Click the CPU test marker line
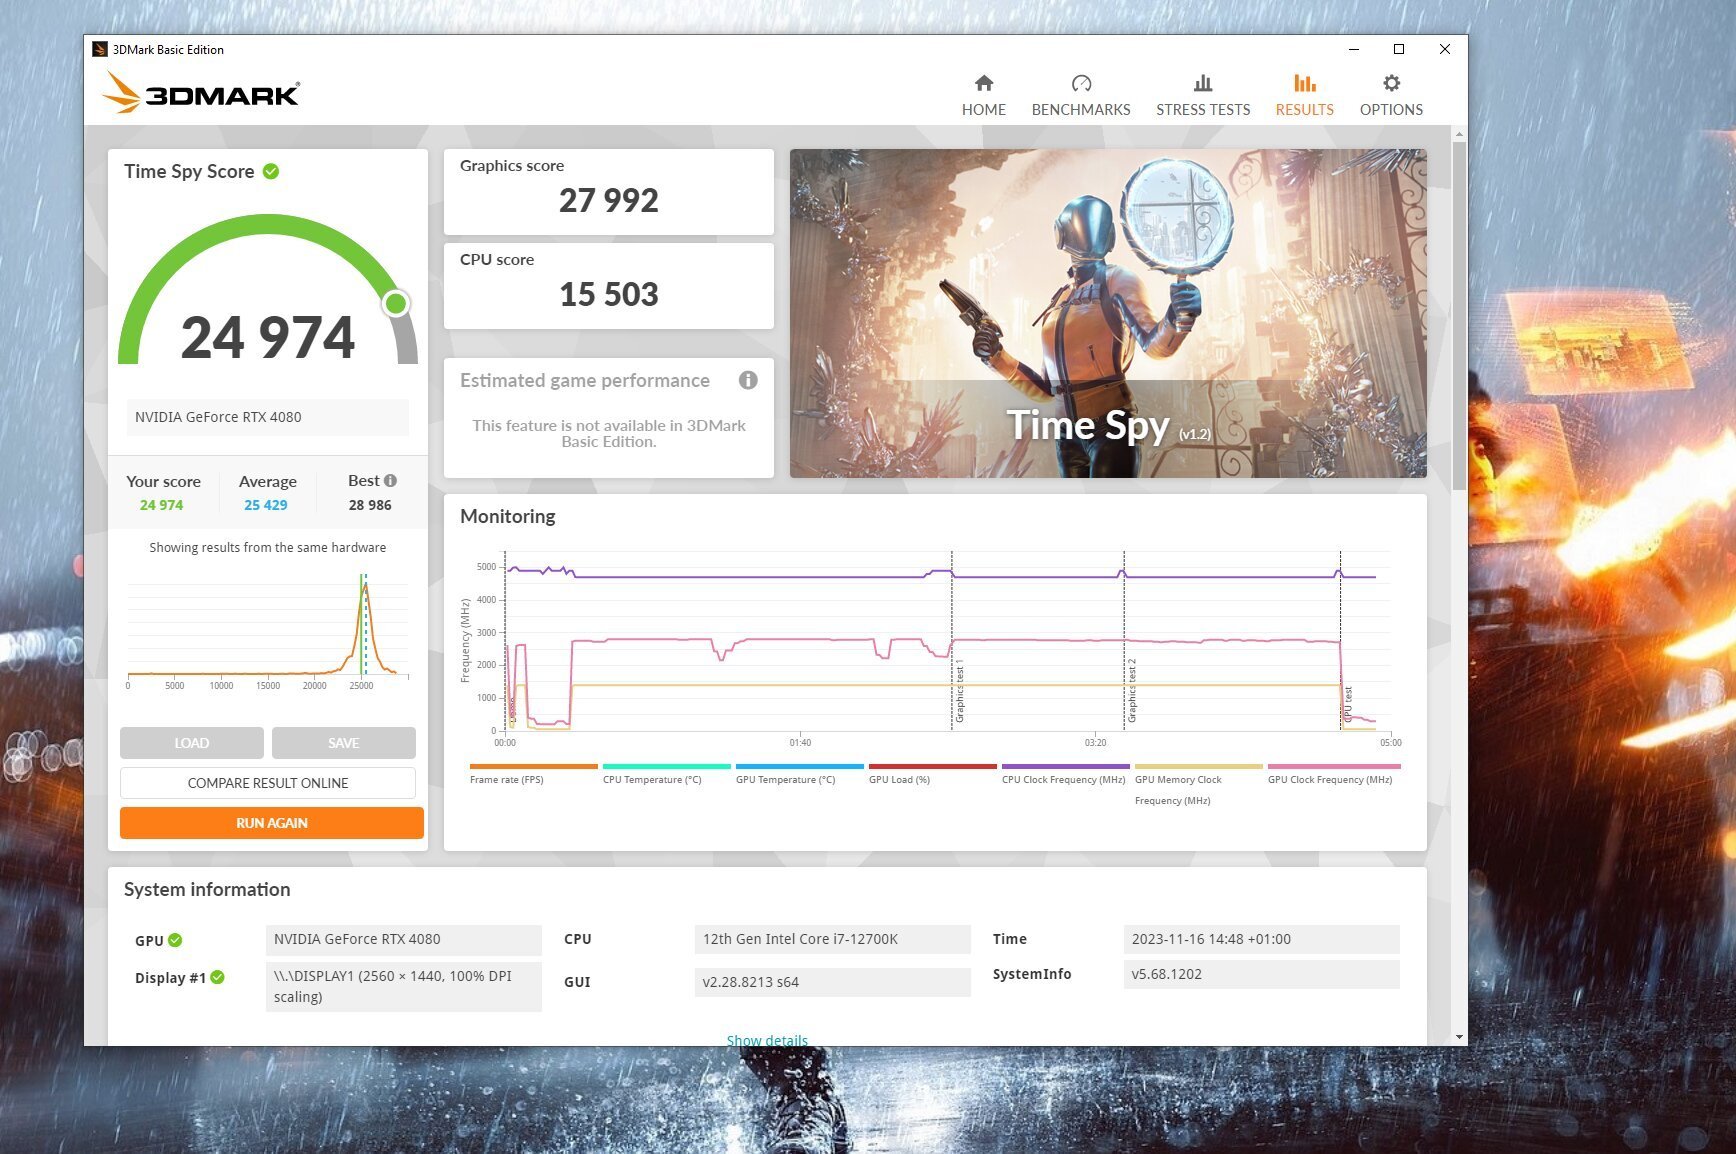 pos(1341,640)
